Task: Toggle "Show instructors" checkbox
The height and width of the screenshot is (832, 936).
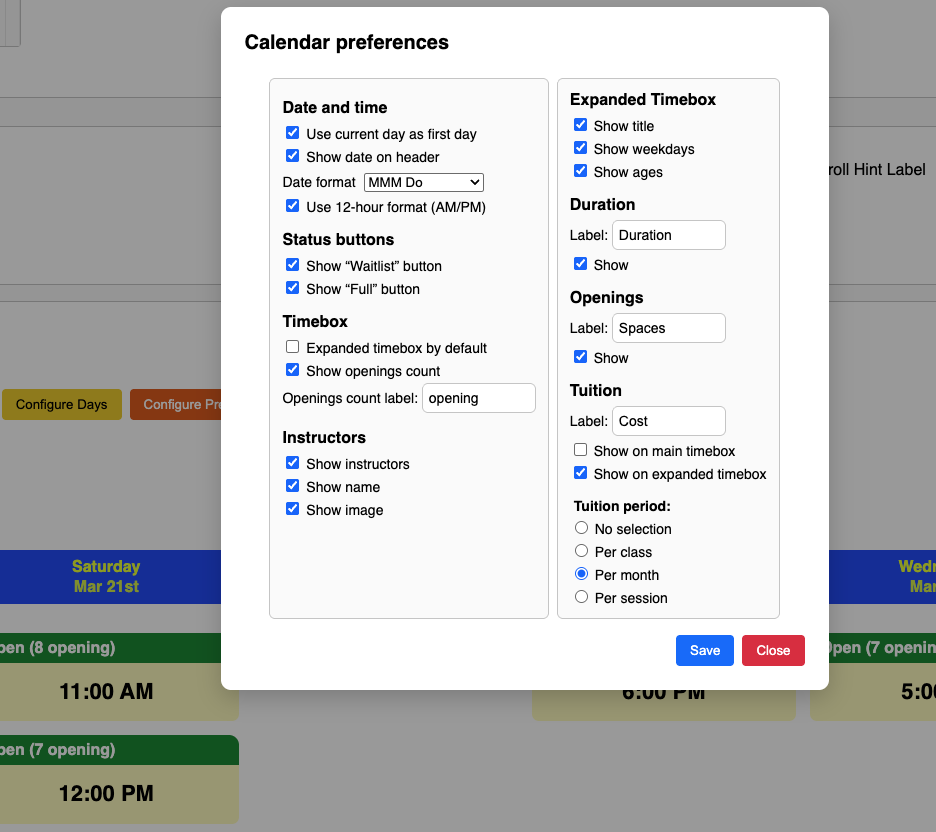Action: (293, 463)
